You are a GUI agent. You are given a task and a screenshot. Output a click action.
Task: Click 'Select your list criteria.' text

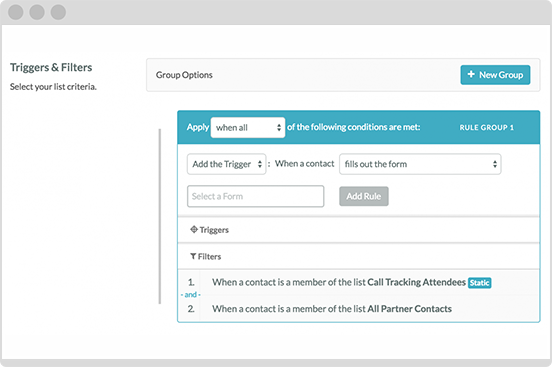(x=53, y=87)
